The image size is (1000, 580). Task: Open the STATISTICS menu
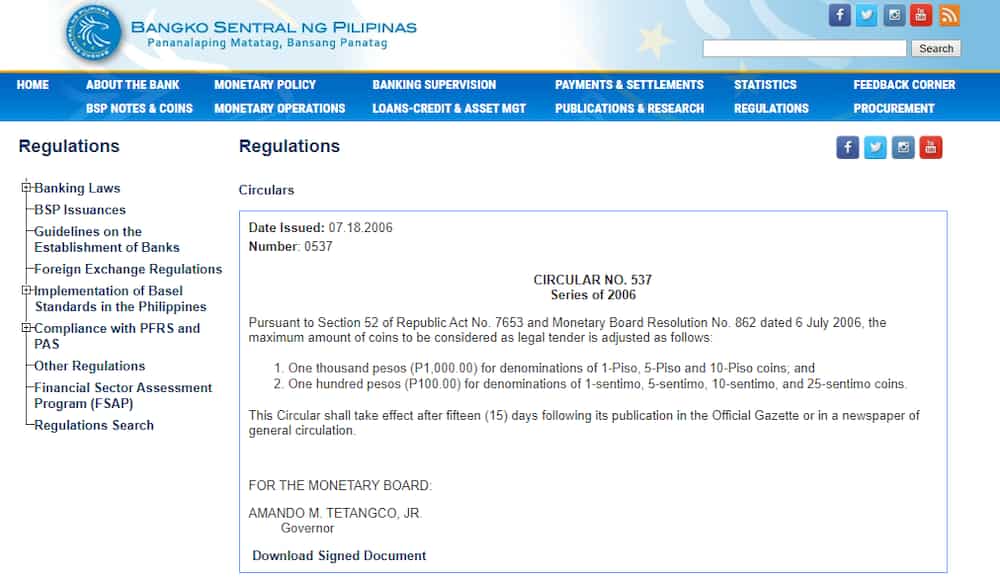(765, 85)
